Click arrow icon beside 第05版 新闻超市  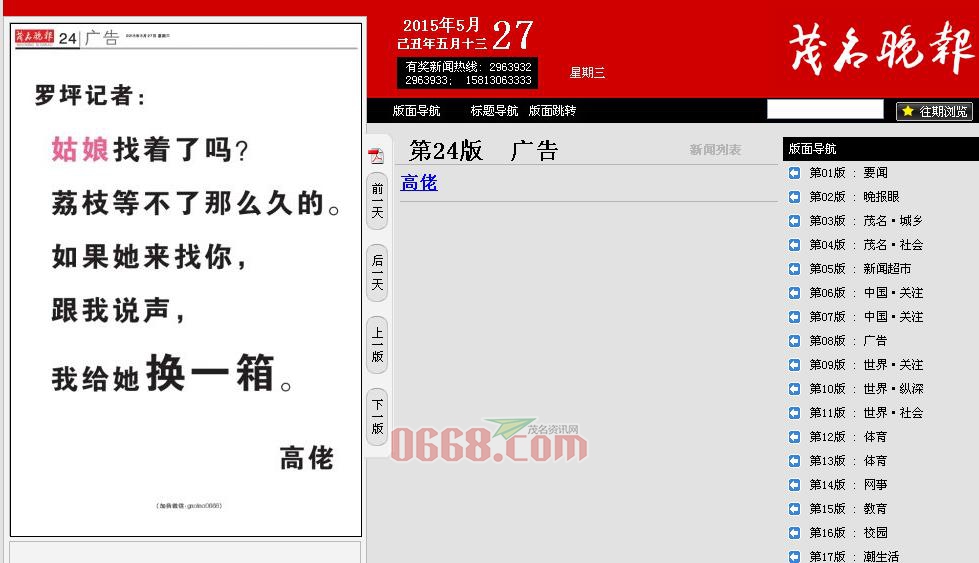[x=794, y=269]
